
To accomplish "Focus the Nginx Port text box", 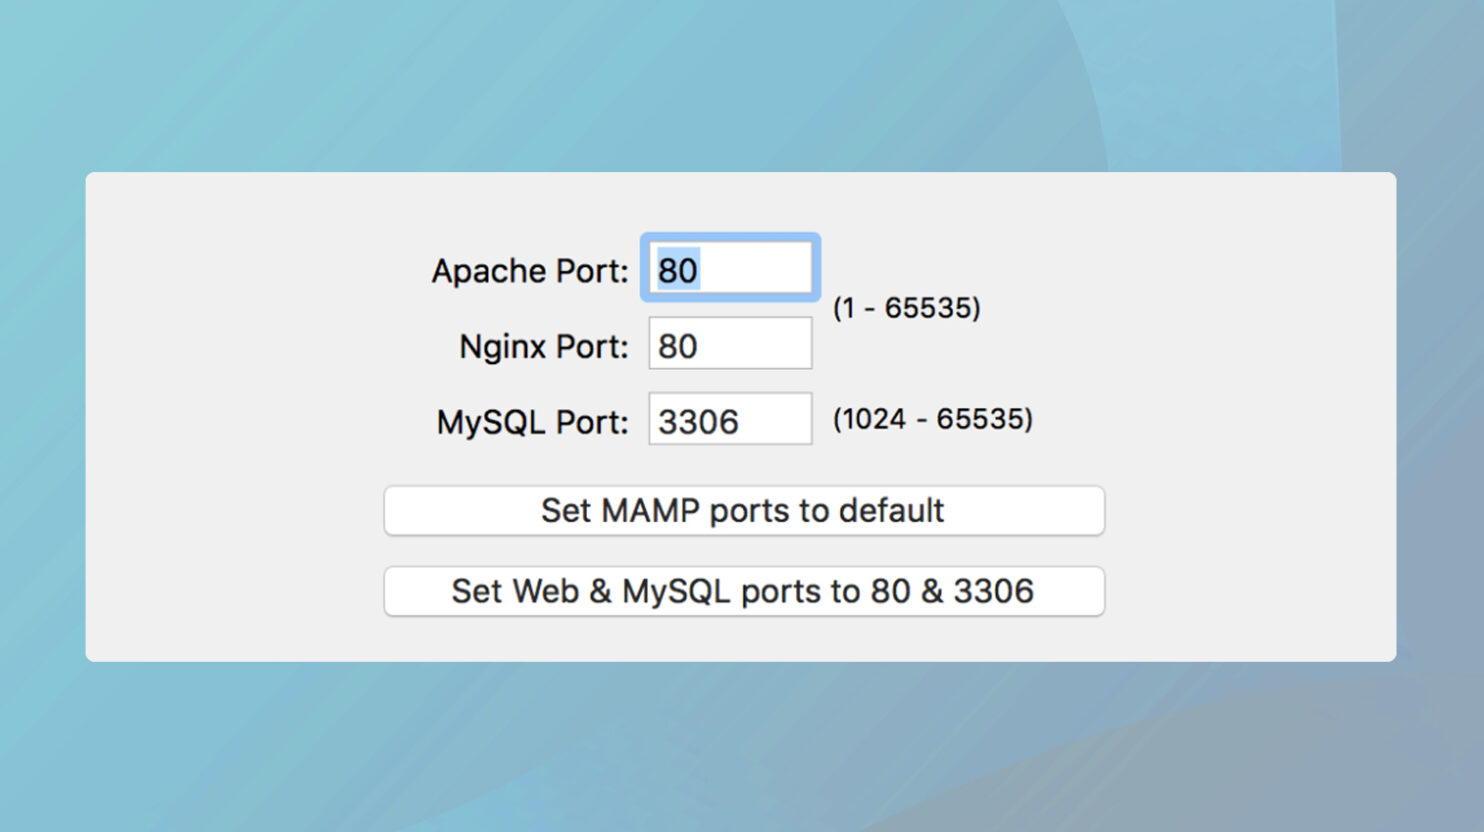I will point(730,345).
